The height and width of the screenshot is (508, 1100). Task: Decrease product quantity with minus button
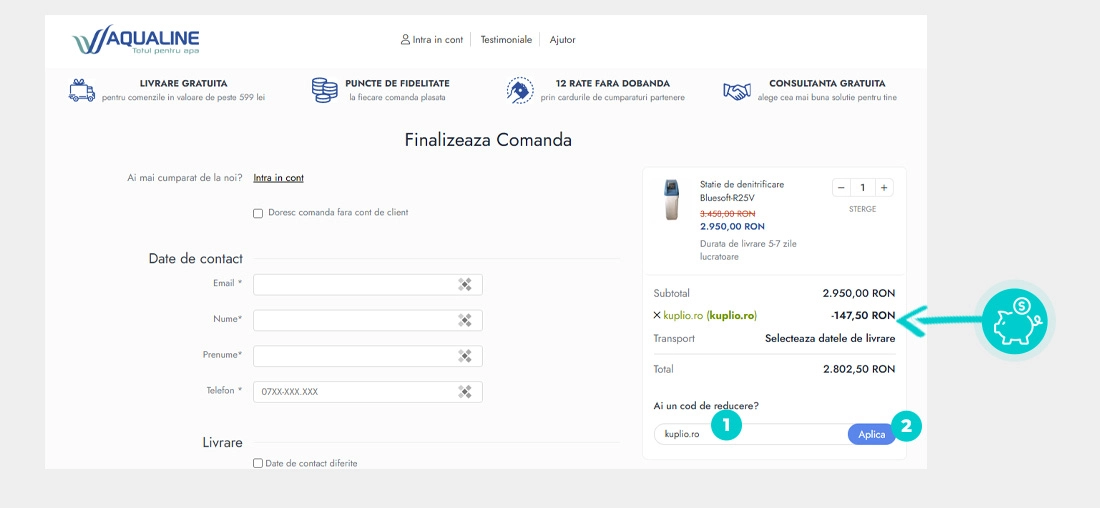(841, 187)
